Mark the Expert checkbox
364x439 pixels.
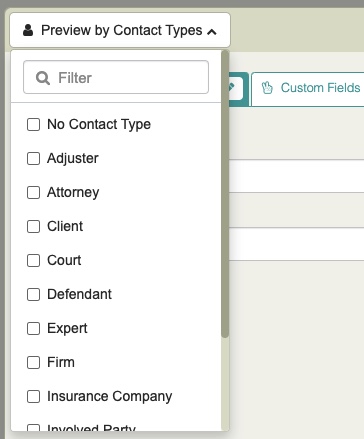(33, 328)
